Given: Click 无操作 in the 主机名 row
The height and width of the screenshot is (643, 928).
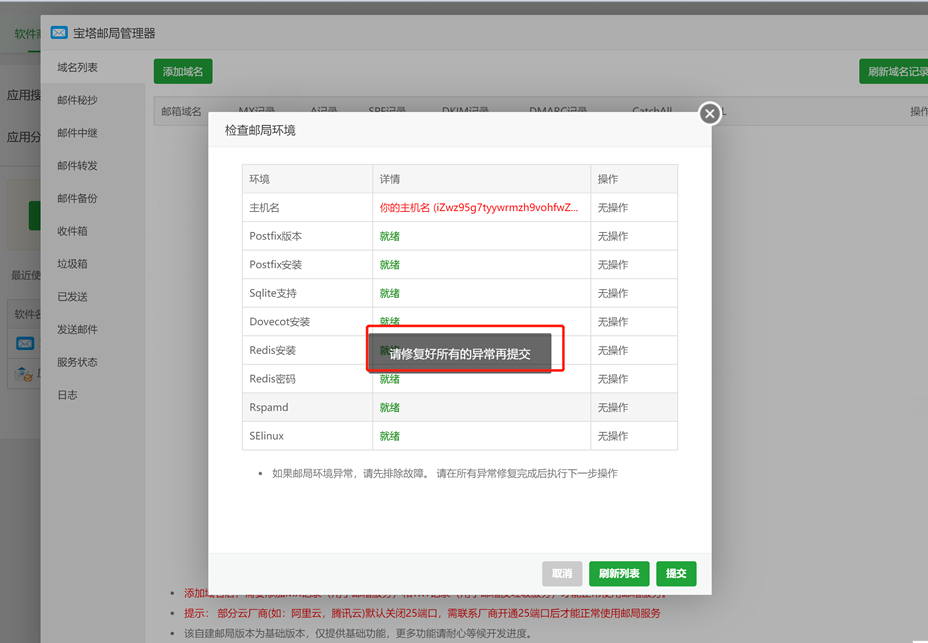Looking at the screenshot, I should coord(613,208).
